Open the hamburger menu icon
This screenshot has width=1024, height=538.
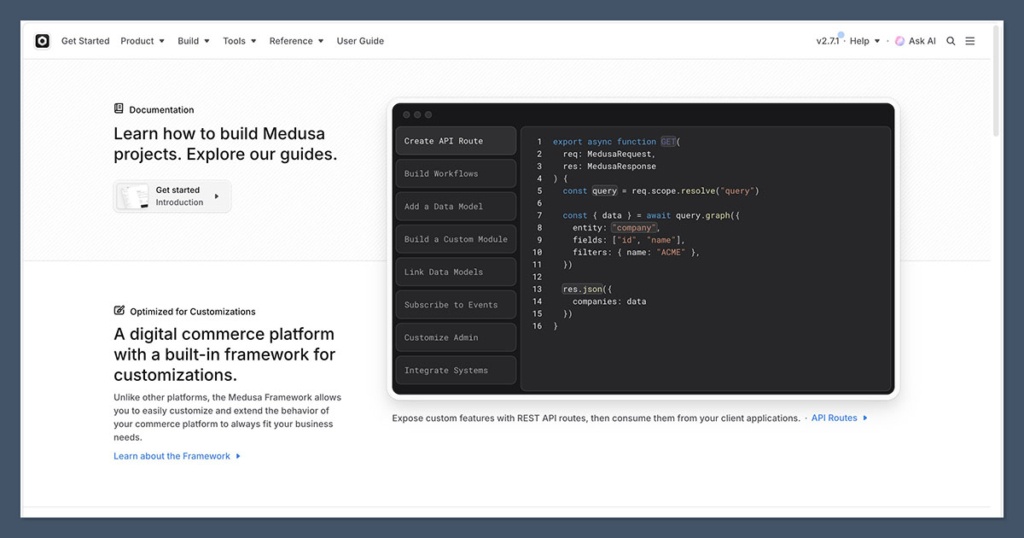coord(970,41)
